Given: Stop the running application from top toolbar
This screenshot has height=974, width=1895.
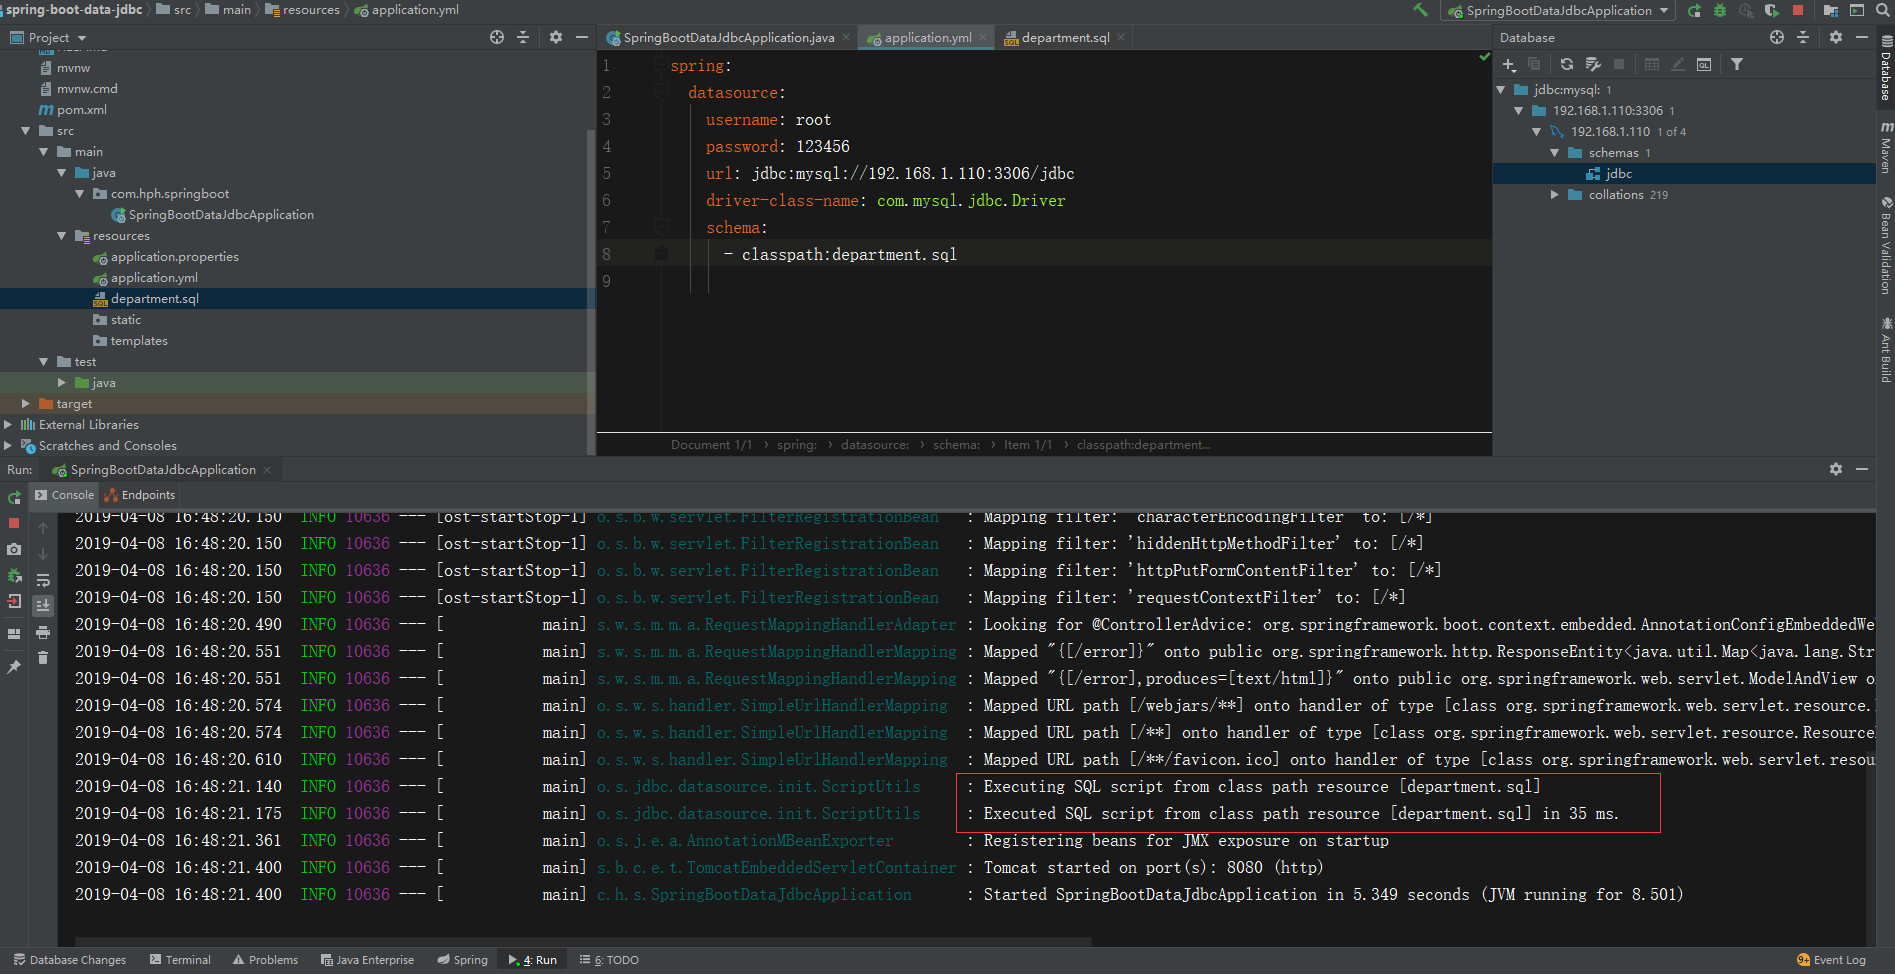Looking at the screenshot, I should [x=1798, y=10].
